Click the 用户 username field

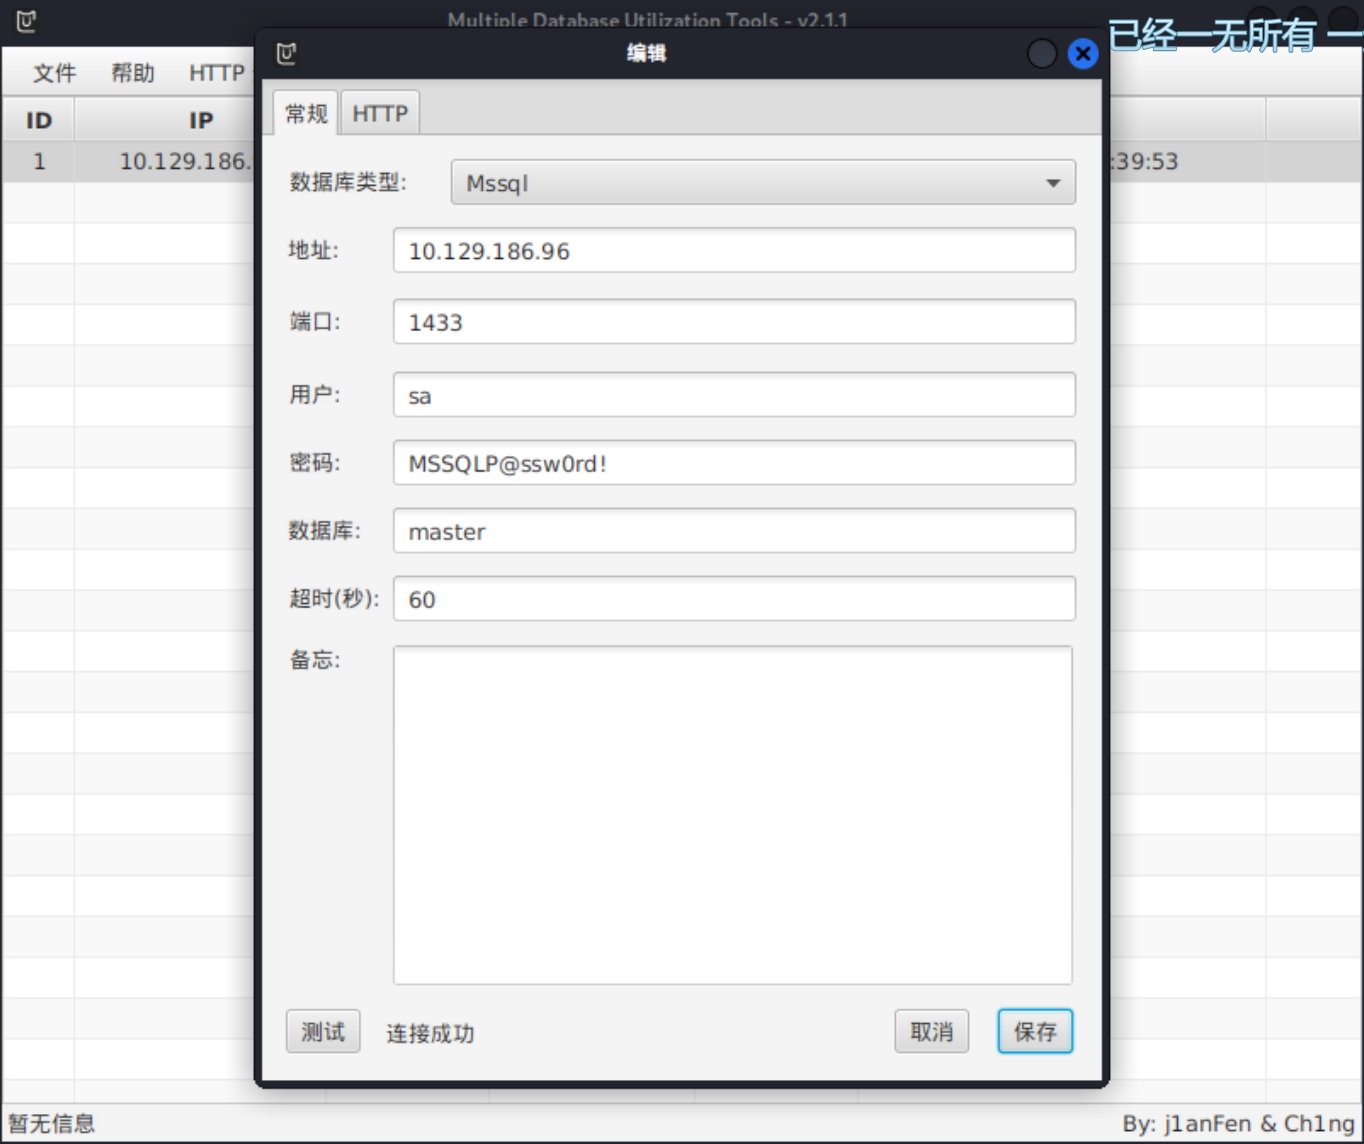[734, 395]
